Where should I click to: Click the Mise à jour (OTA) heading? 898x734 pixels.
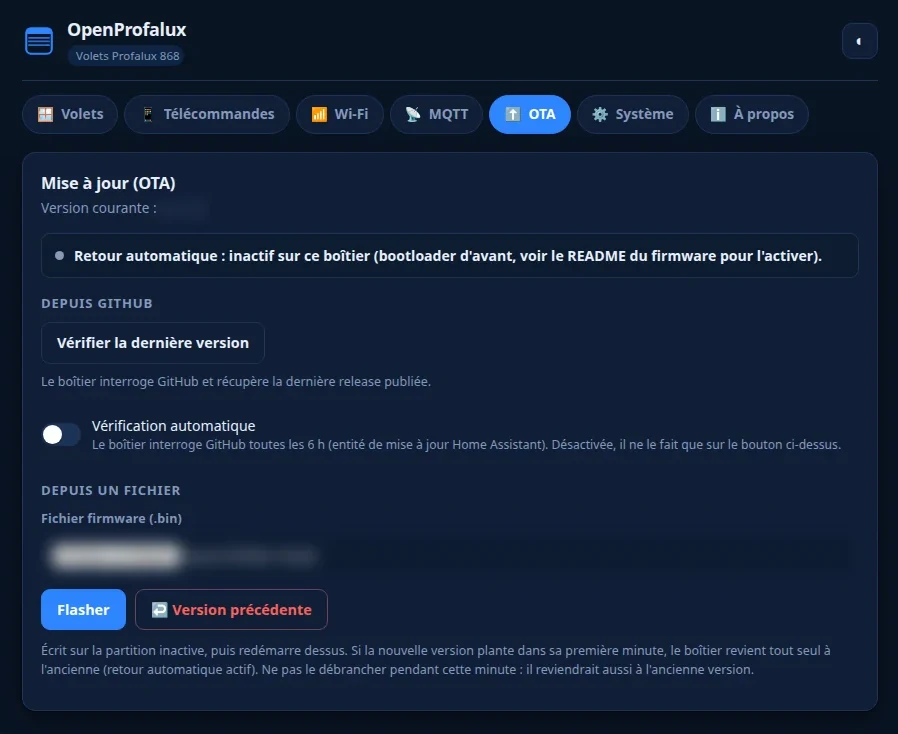(108, 183)
